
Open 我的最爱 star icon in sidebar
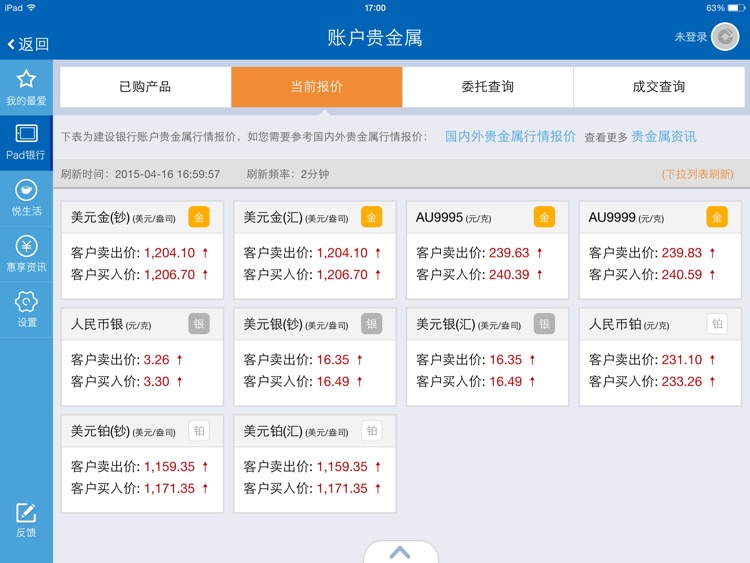(26, 79)
